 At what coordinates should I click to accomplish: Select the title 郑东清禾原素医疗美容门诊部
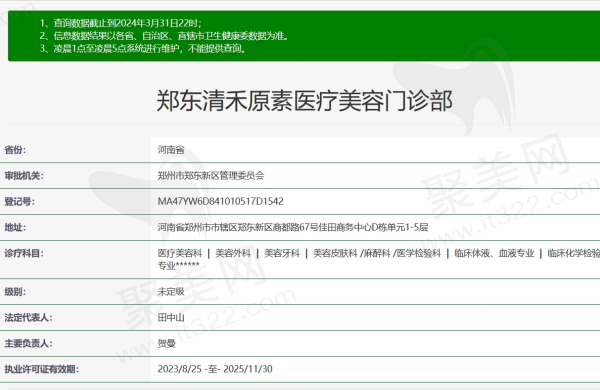[305, 101]
